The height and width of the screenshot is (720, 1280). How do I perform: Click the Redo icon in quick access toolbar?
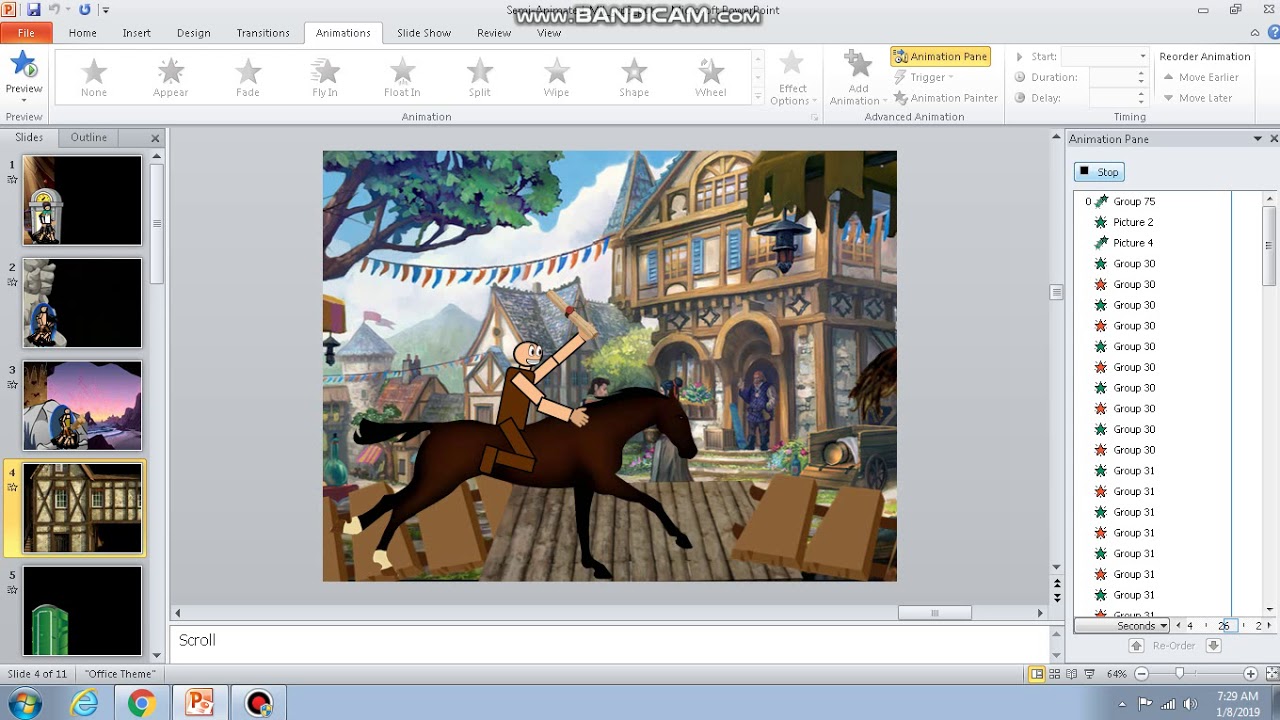click(84, 10)
